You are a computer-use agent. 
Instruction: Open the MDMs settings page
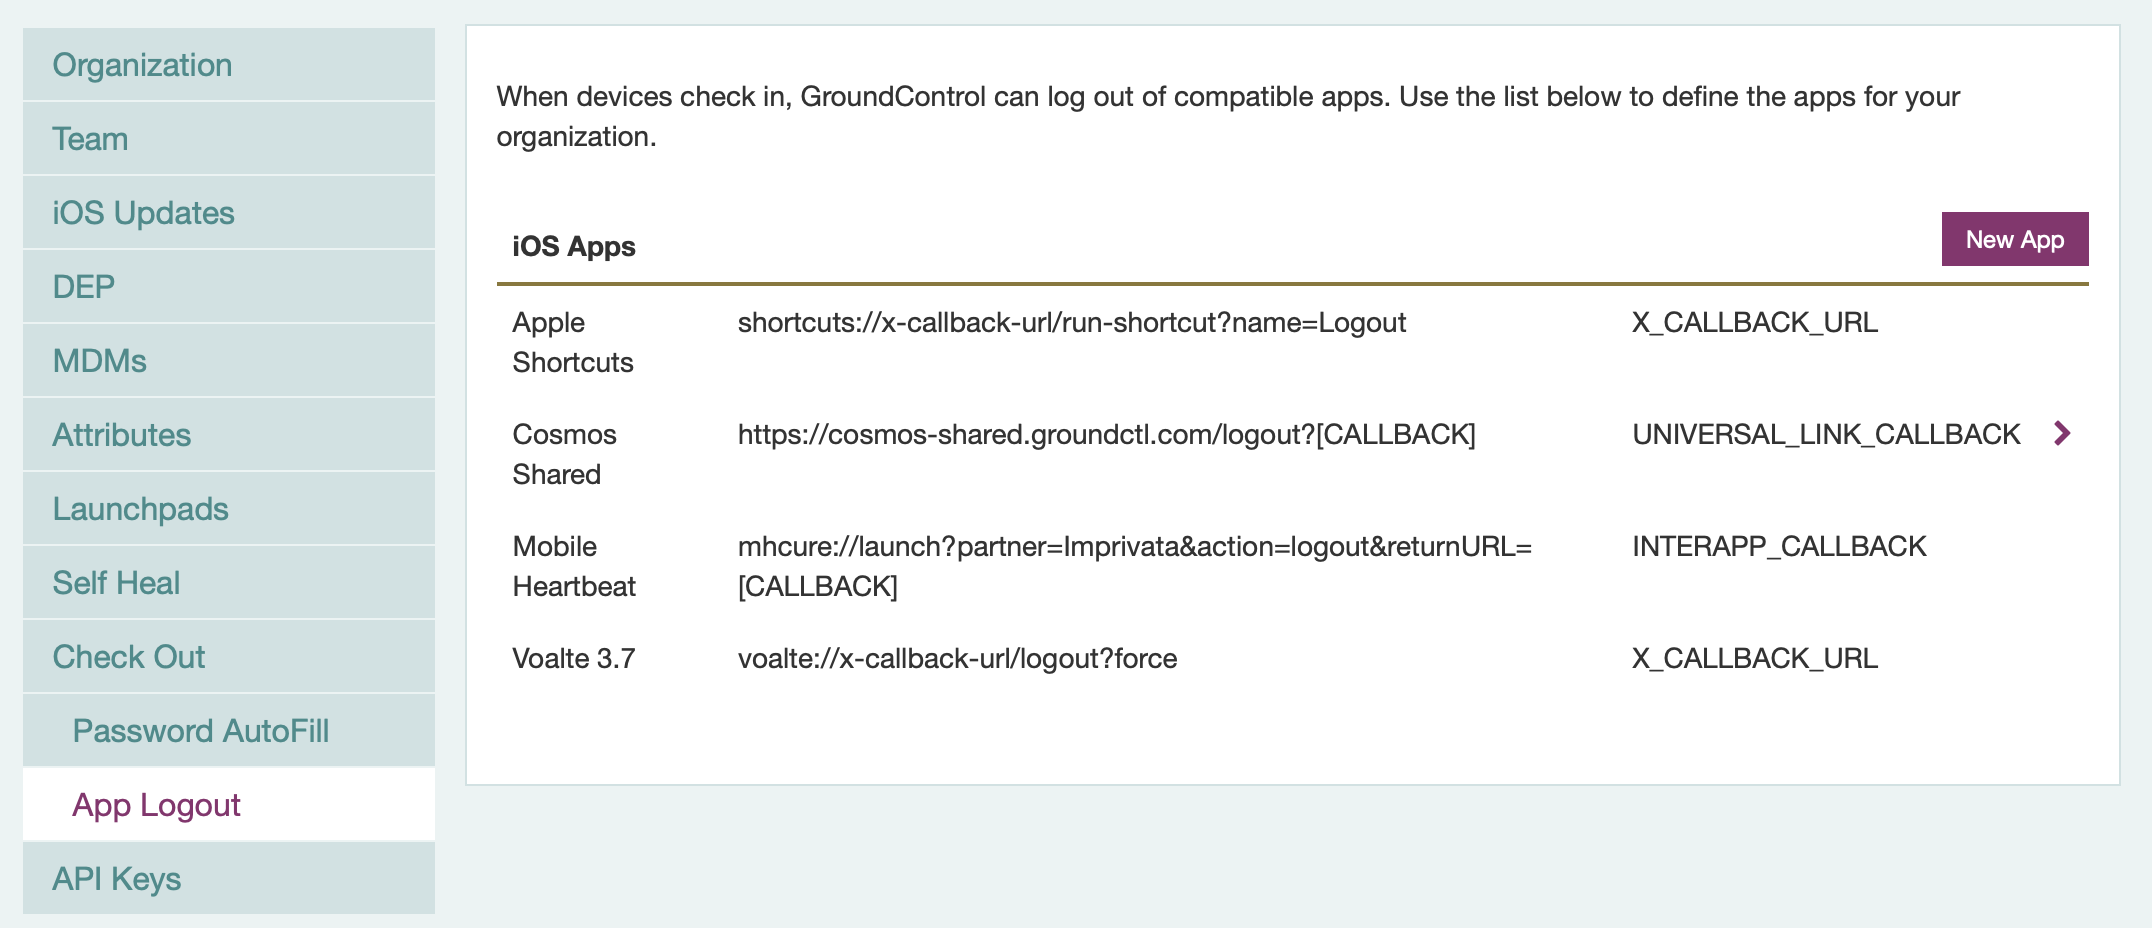[x=98, y=360]
